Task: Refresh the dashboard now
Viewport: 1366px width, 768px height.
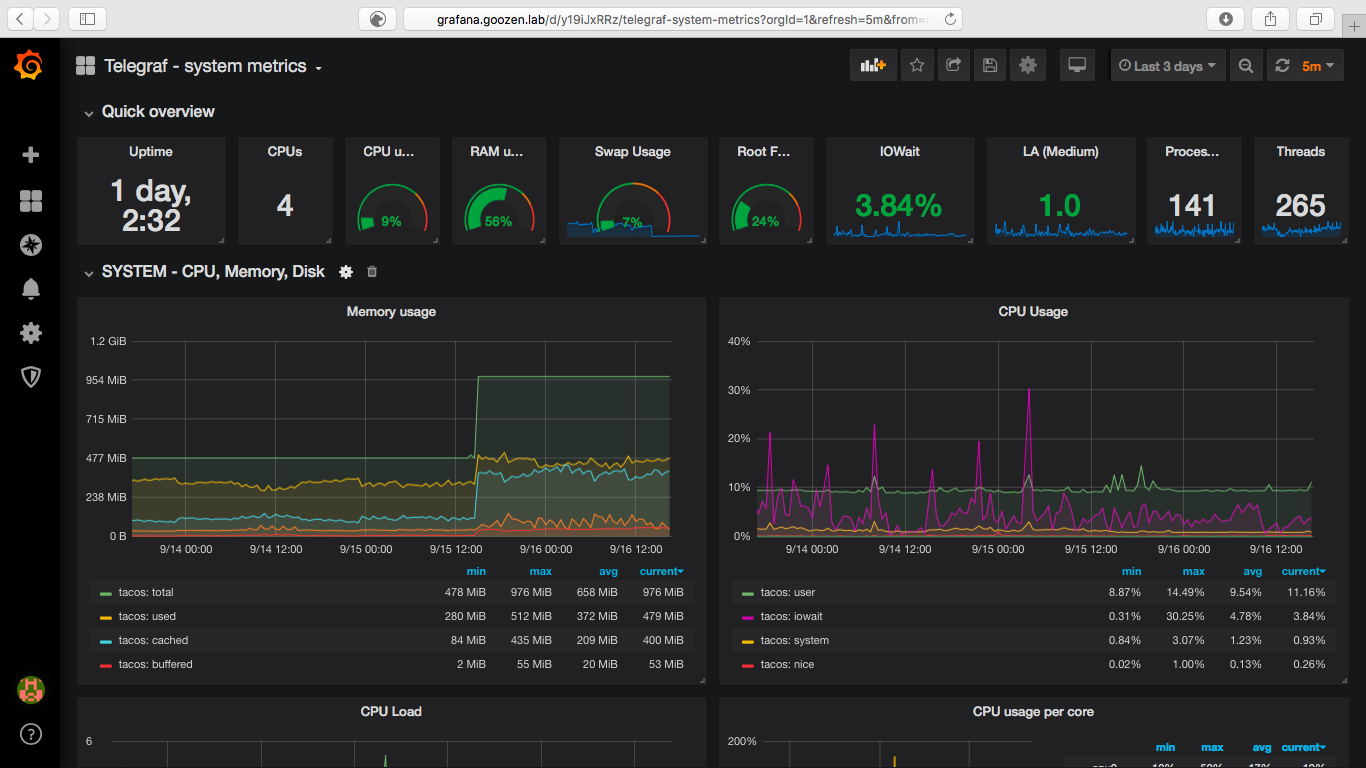Action: click(1282, 66)
